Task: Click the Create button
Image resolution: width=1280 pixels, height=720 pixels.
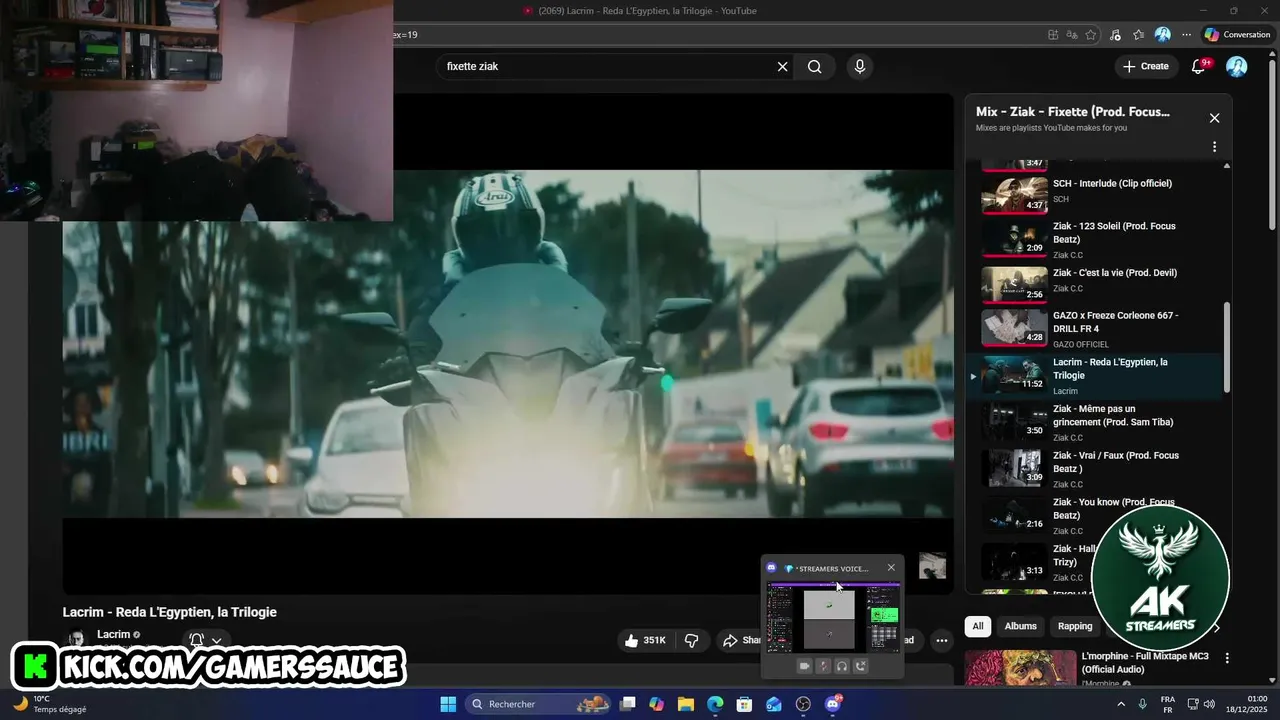Action: (1146, 66)
